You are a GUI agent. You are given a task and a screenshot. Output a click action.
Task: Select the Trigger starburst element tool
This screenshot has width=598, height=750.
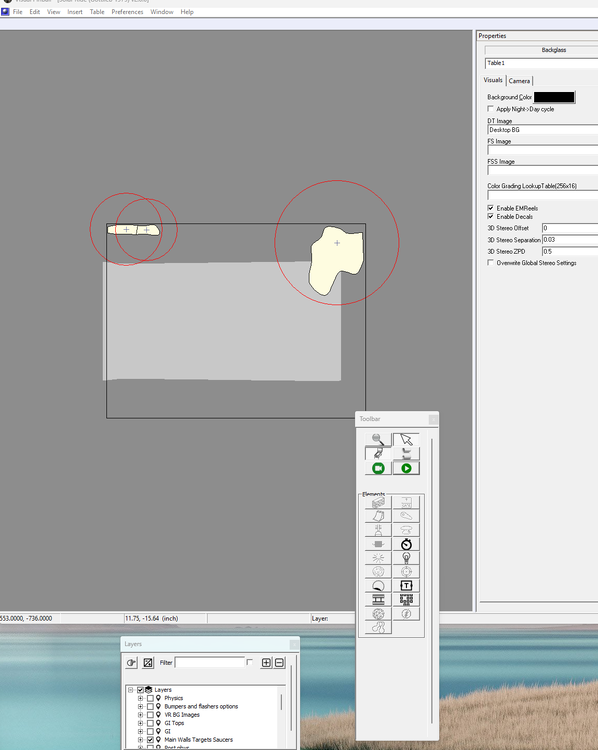coord(378,558)
